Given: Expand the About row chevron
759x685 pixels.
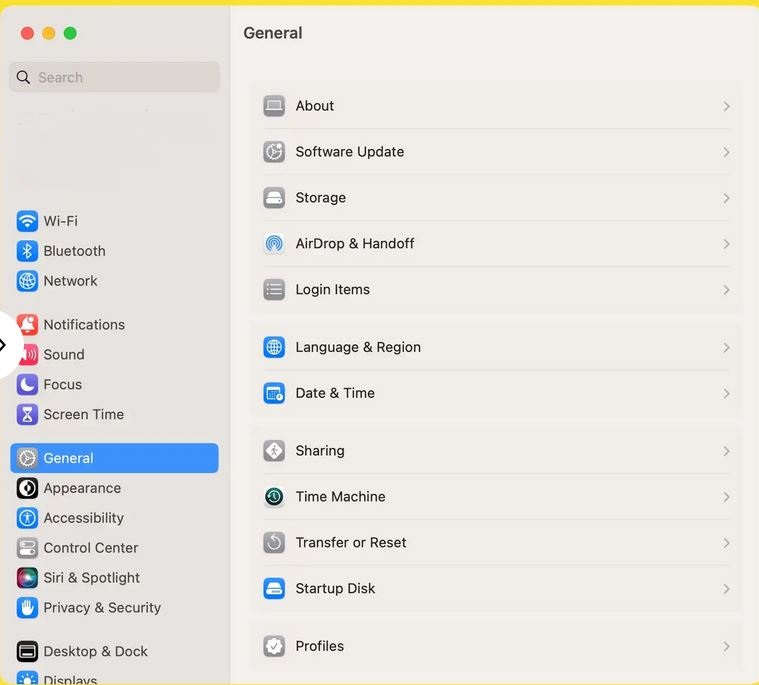Looking at the screenshot, I should [x=726, y=107].
